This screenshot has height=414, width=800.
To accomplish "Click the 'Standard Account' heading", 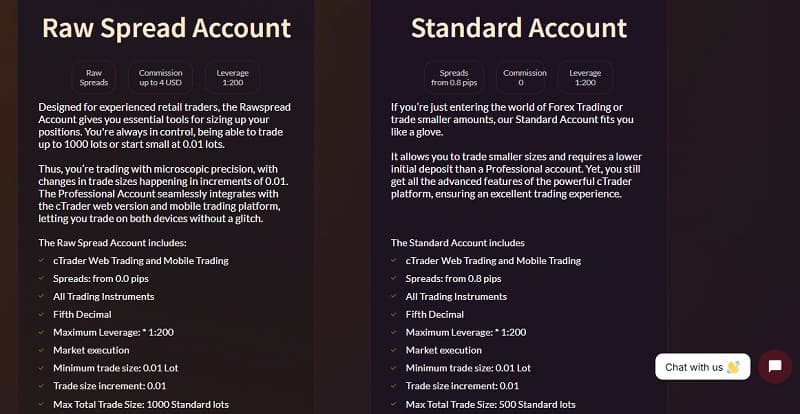I will coord(519,28).
